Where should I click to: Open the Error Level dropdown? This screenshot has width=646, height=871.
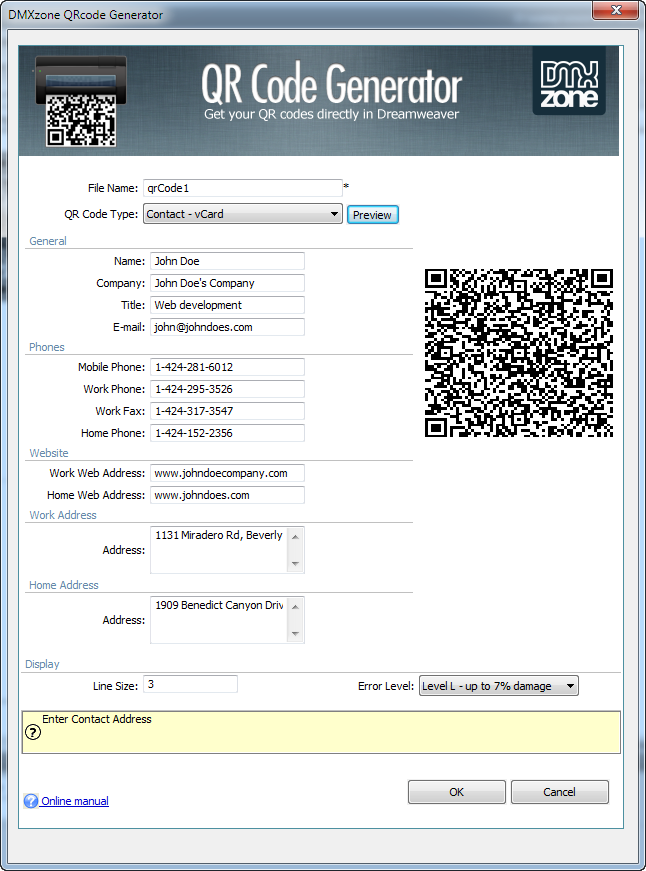pos(498,686)
